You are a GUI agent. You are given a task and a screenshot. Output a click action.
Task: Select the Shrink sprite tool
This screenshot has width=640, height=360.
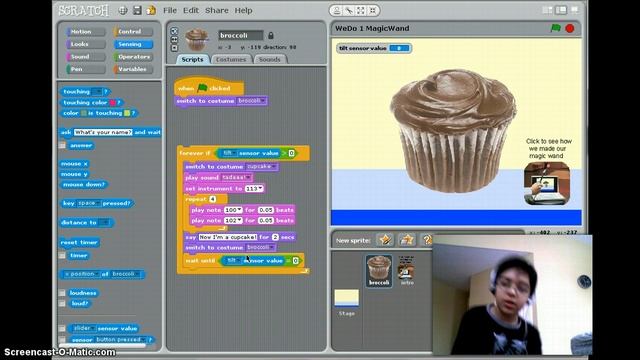click(x=373, y=11)
